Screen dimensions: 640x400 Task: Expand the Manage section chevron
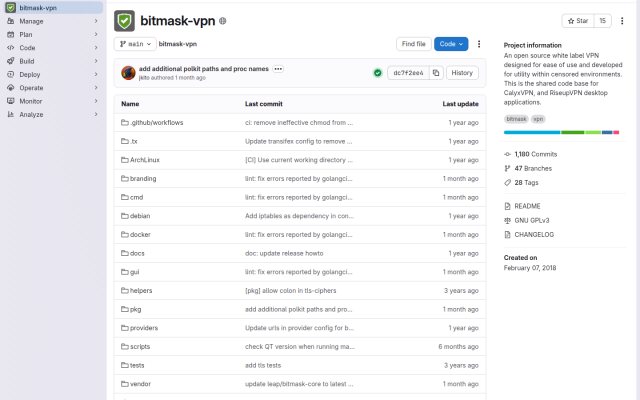tap(96, 21)
